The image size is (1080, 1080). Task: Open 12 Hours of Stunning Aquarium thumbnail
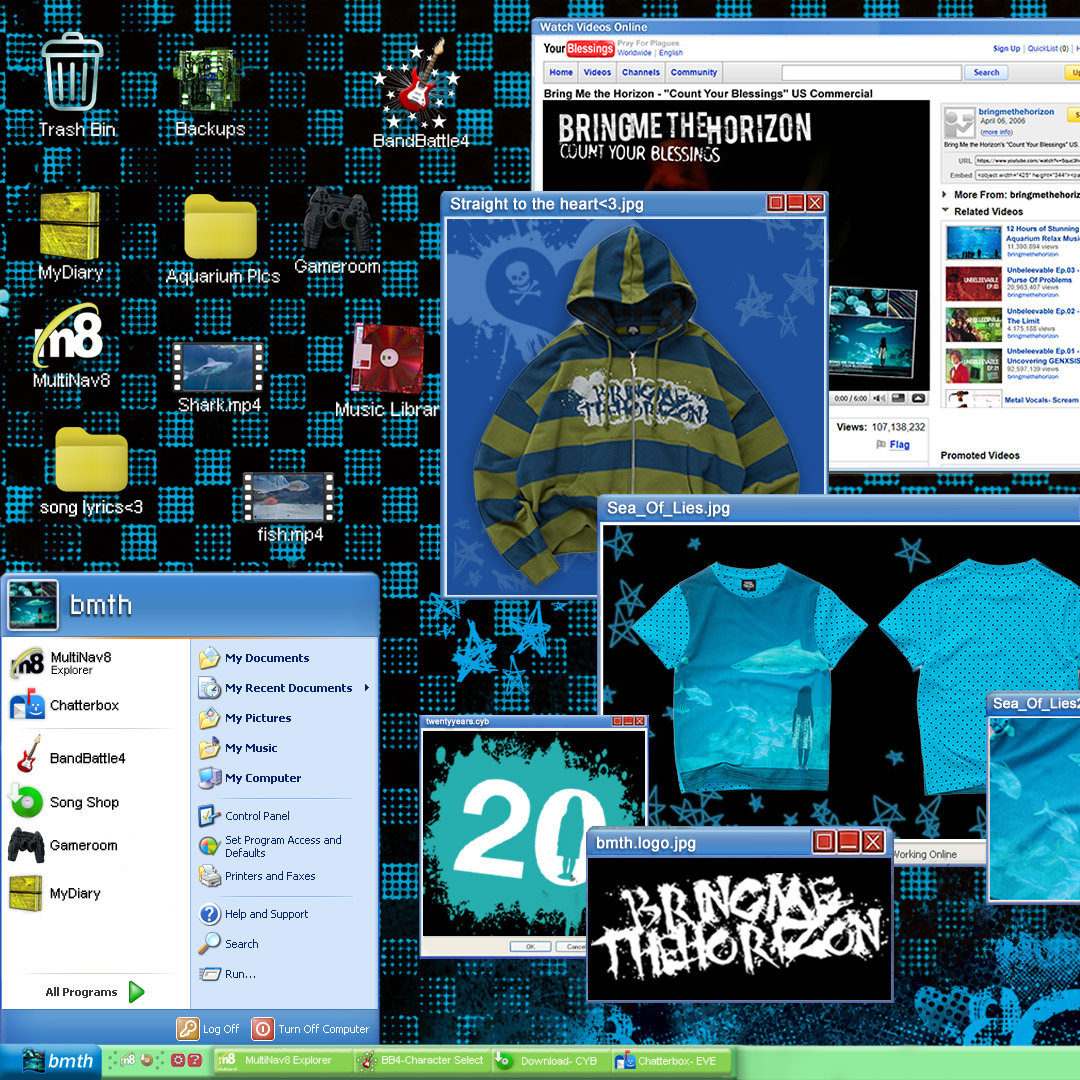point(973,242)
